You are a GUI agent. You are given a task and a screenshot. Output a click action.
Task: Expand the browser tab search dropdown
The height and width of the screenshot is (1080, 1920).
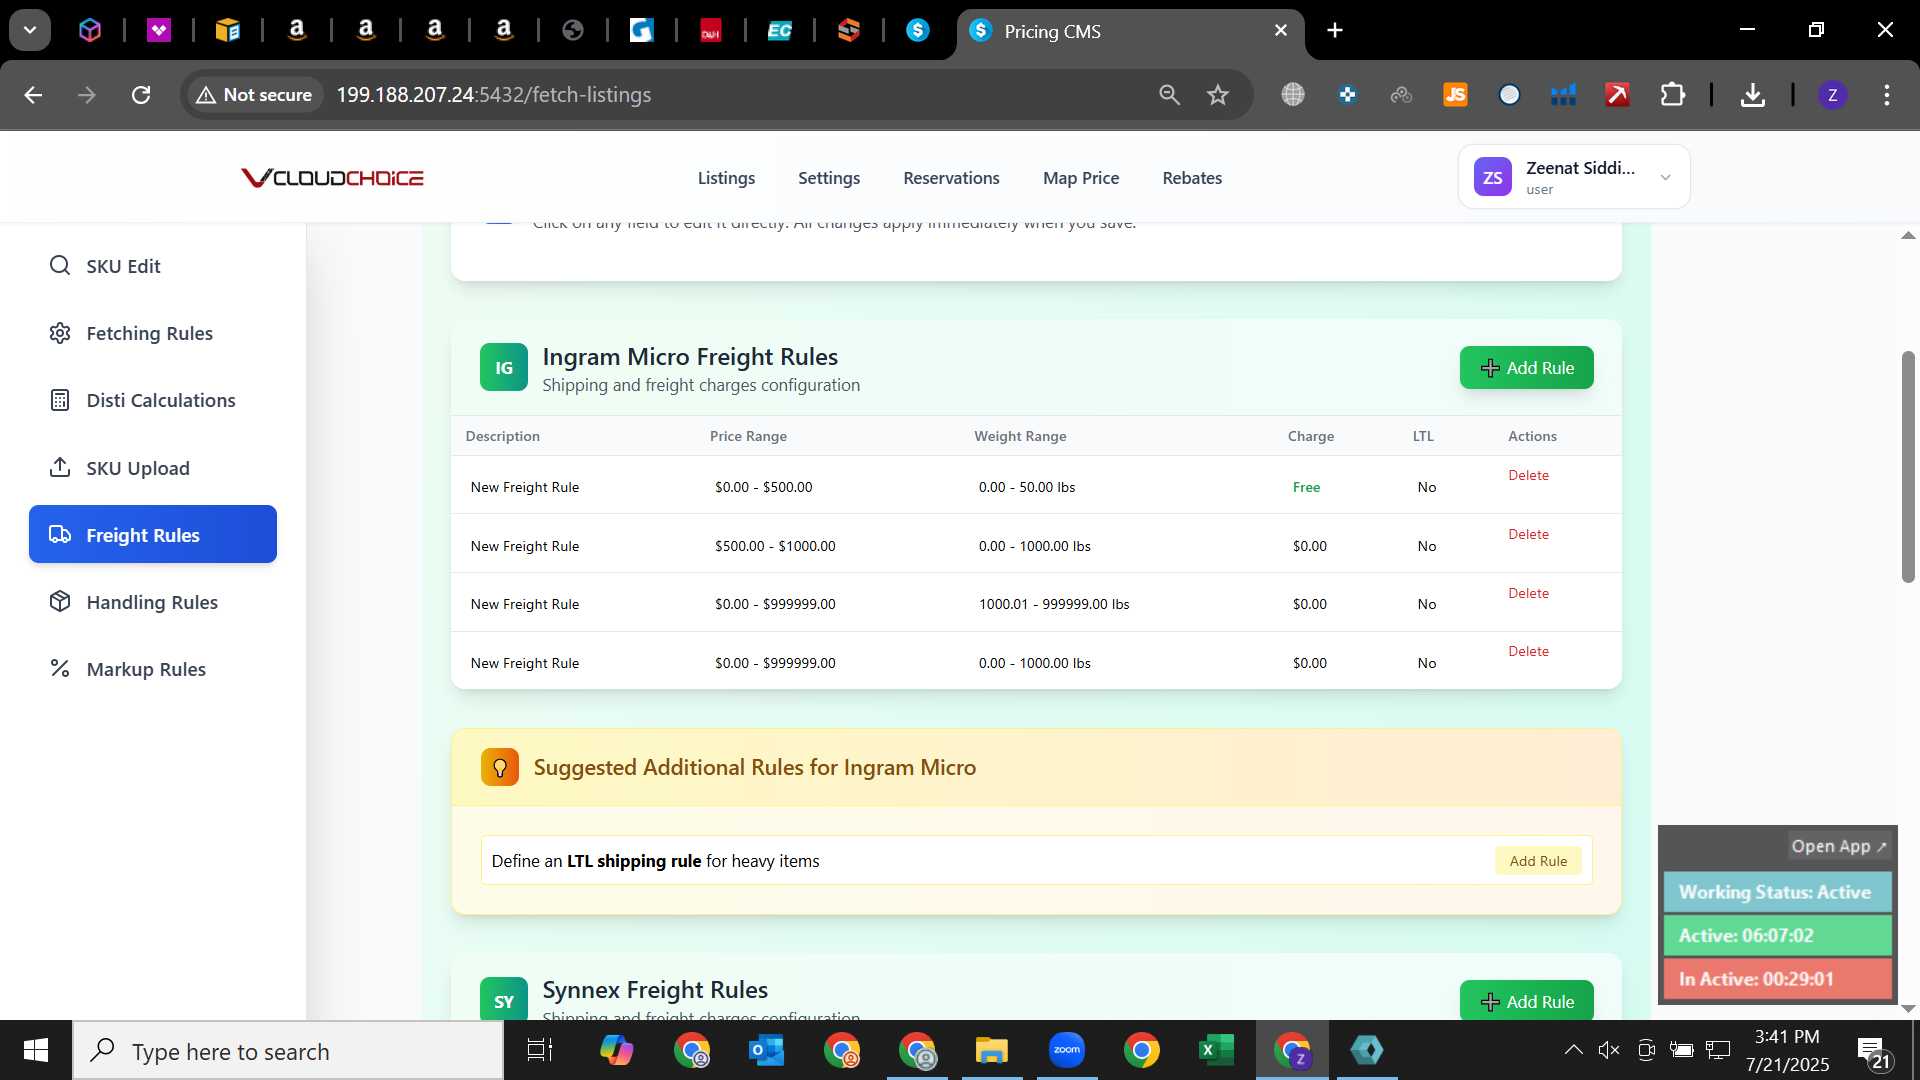click(x=30, y=30)
